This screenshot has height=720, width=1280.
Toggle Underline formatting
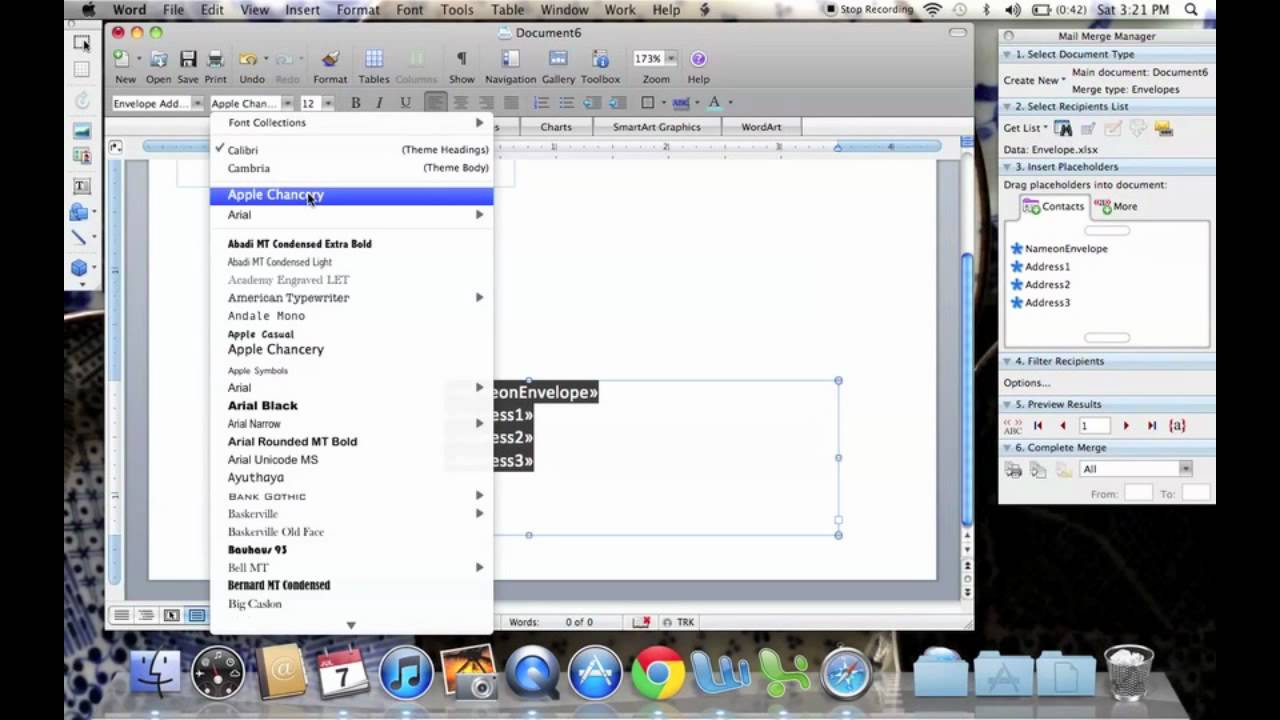point(405,103)
